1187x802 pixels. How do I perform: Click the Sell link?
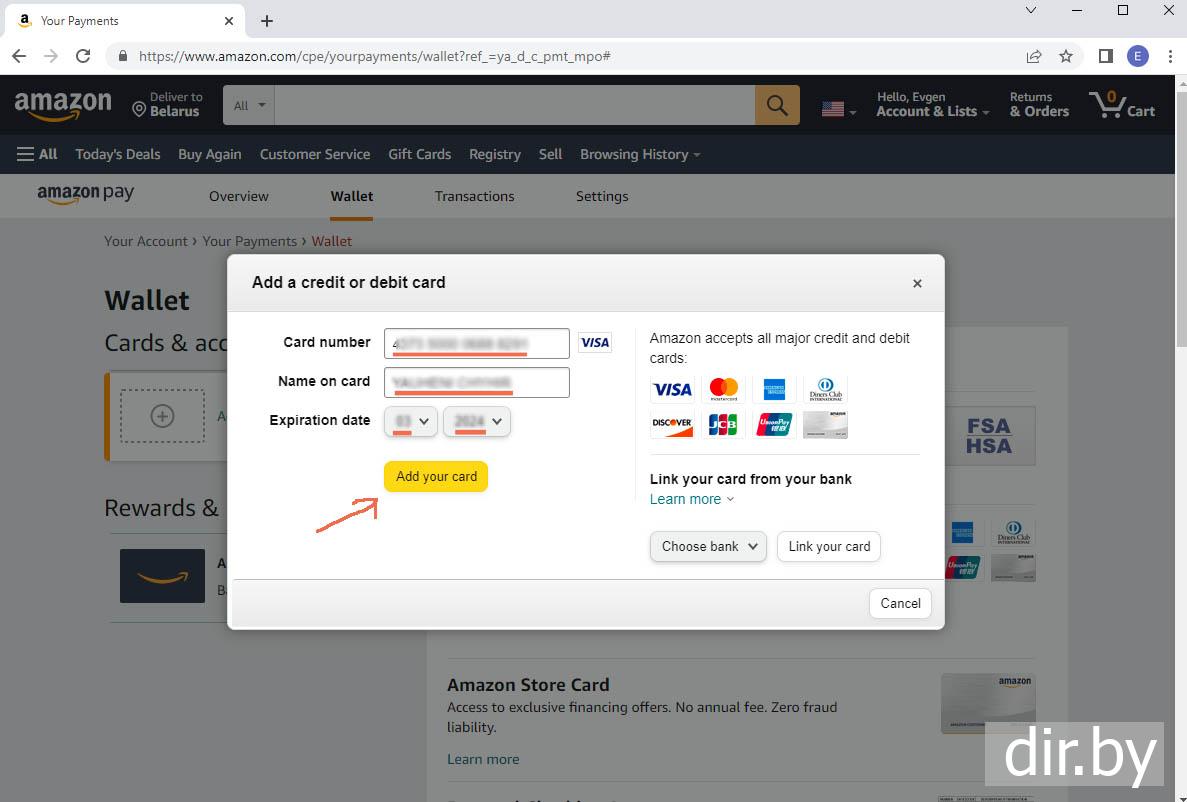550,154
